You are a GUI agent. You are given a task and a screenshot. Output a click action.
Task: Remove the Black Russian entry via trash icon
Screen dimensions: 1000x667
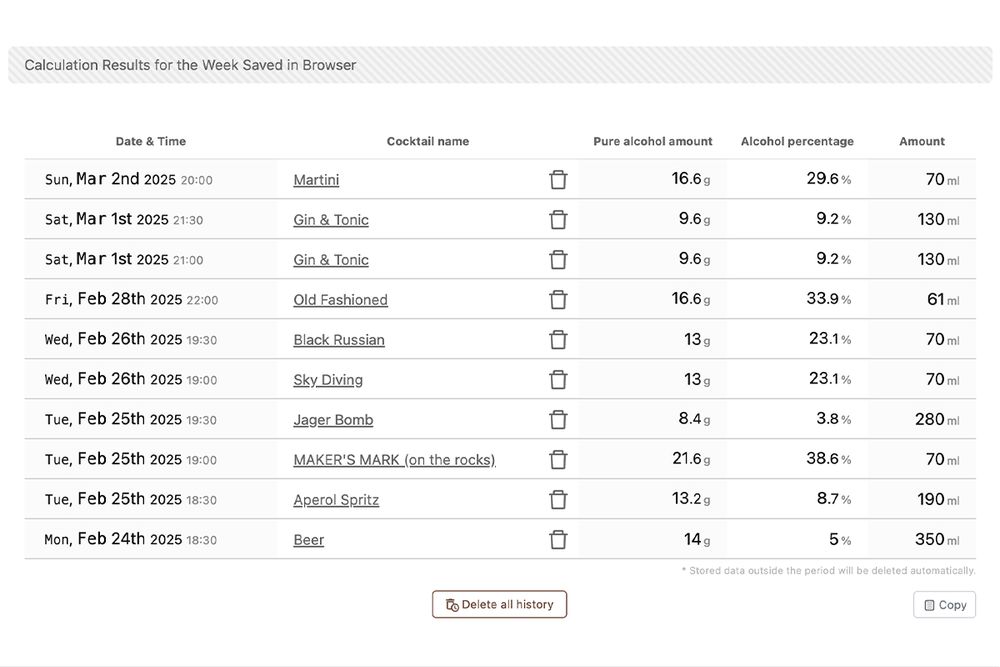pos(558,340)
